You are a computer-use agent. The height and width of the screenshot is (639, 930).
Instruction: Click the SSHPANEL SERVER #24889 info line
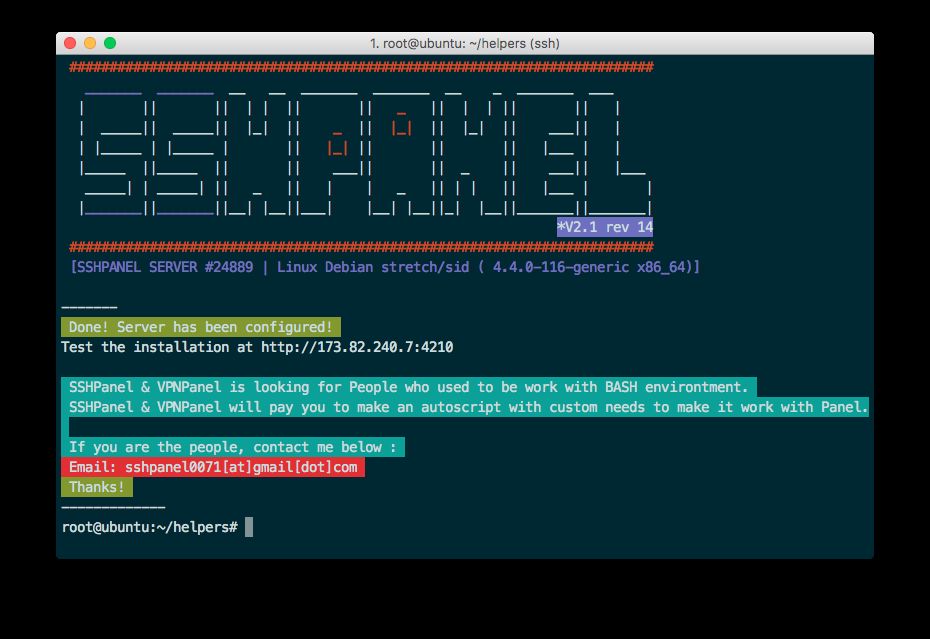385,267
